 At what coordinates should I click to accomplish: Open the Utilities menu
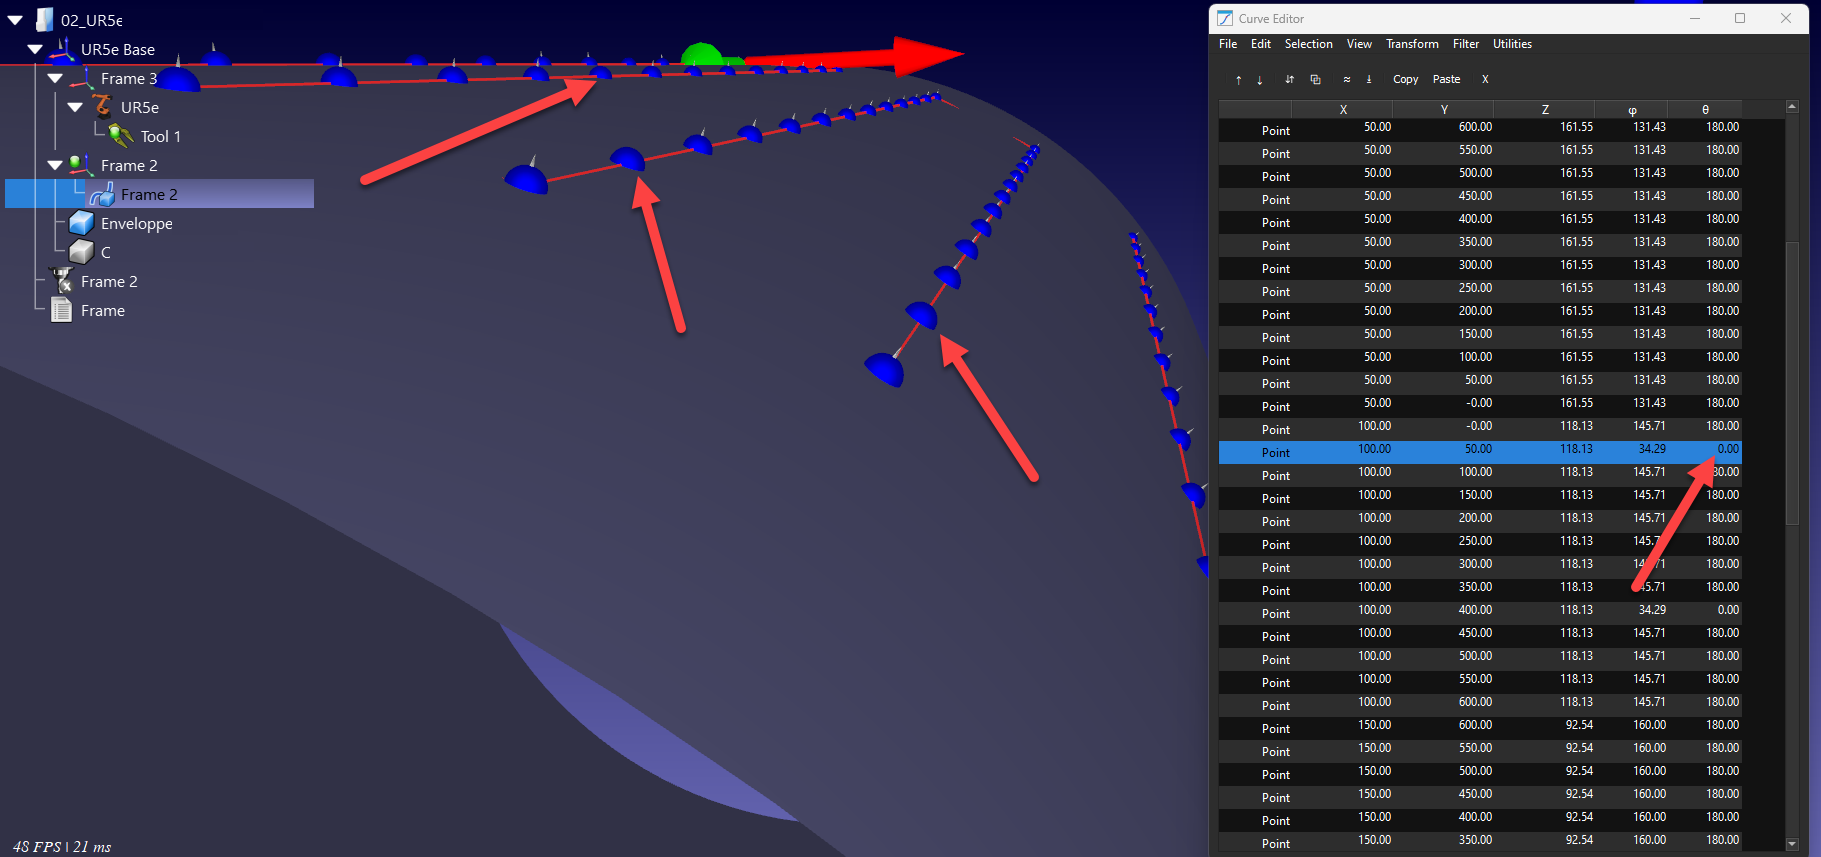click(1511, 44)
